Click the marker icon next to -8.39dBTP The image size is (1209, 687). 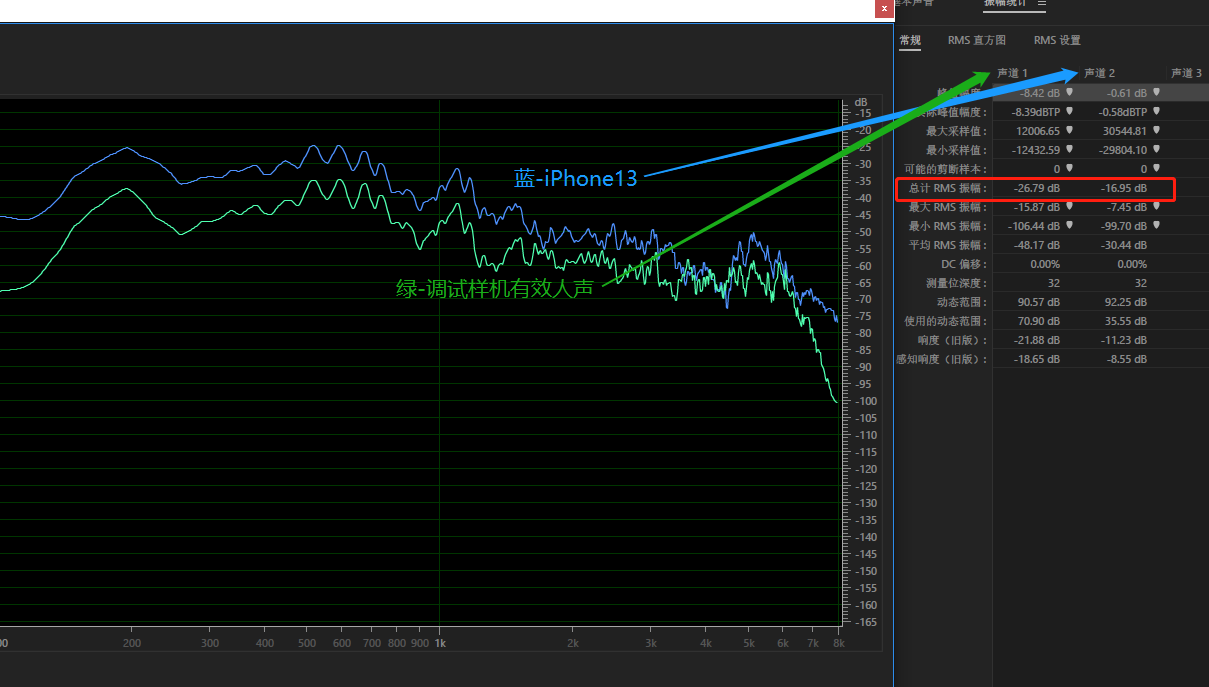coord(1069,112)
